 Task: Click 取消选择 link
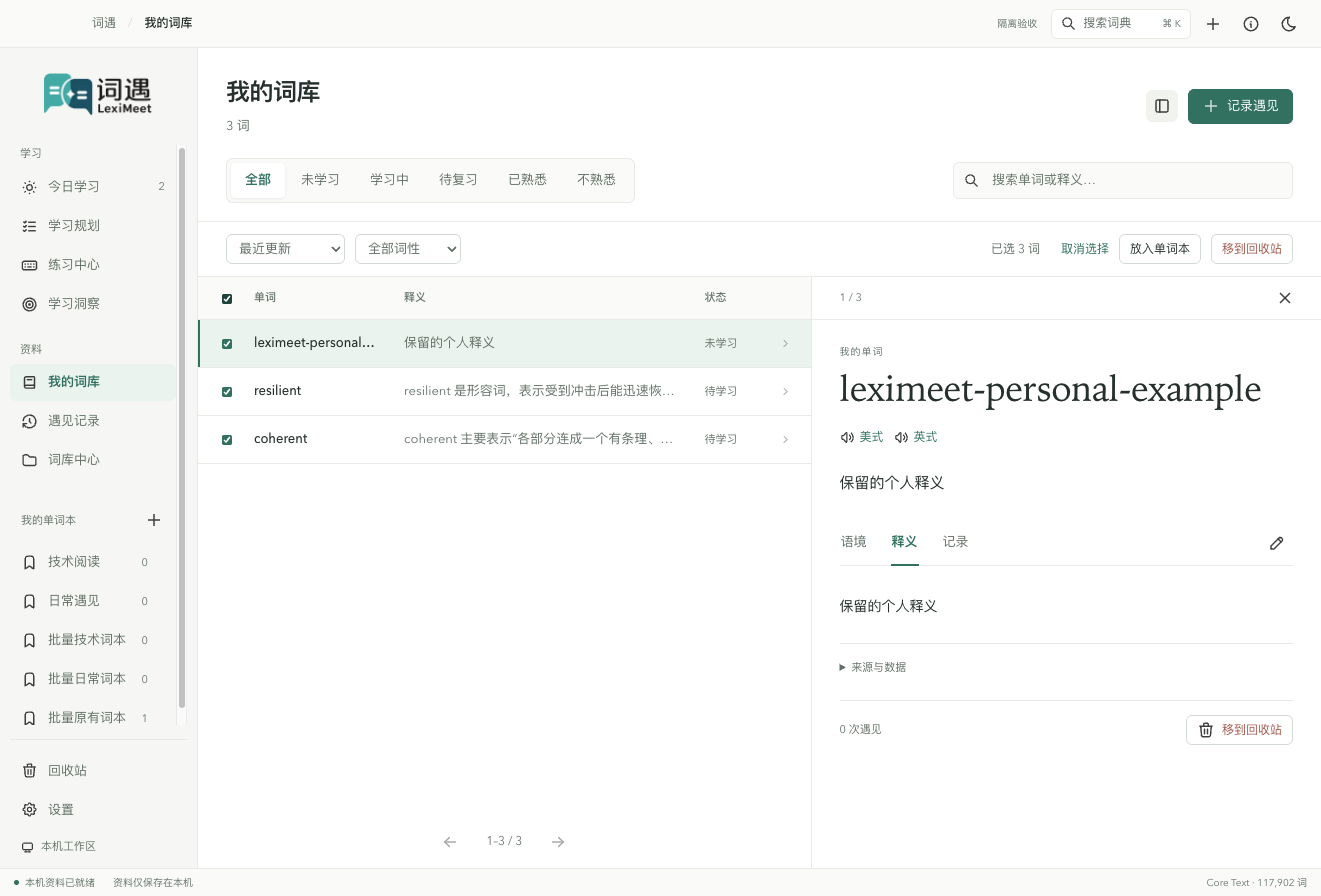pyautogui.click(x=1085, y=249)
